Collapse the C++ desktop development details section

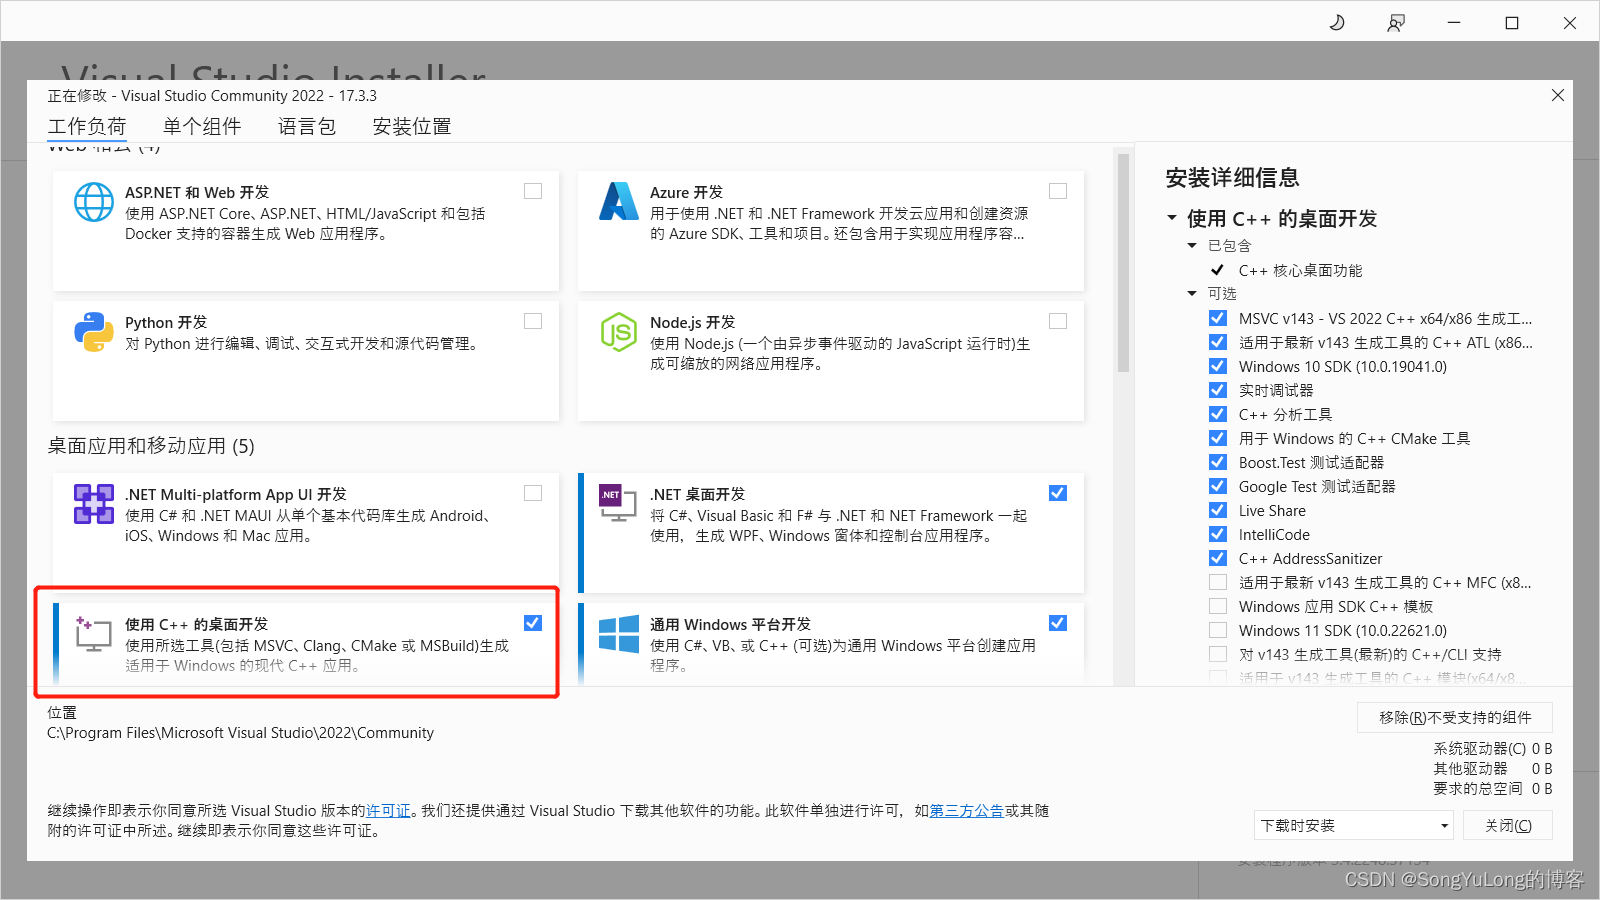[1172, 218]
